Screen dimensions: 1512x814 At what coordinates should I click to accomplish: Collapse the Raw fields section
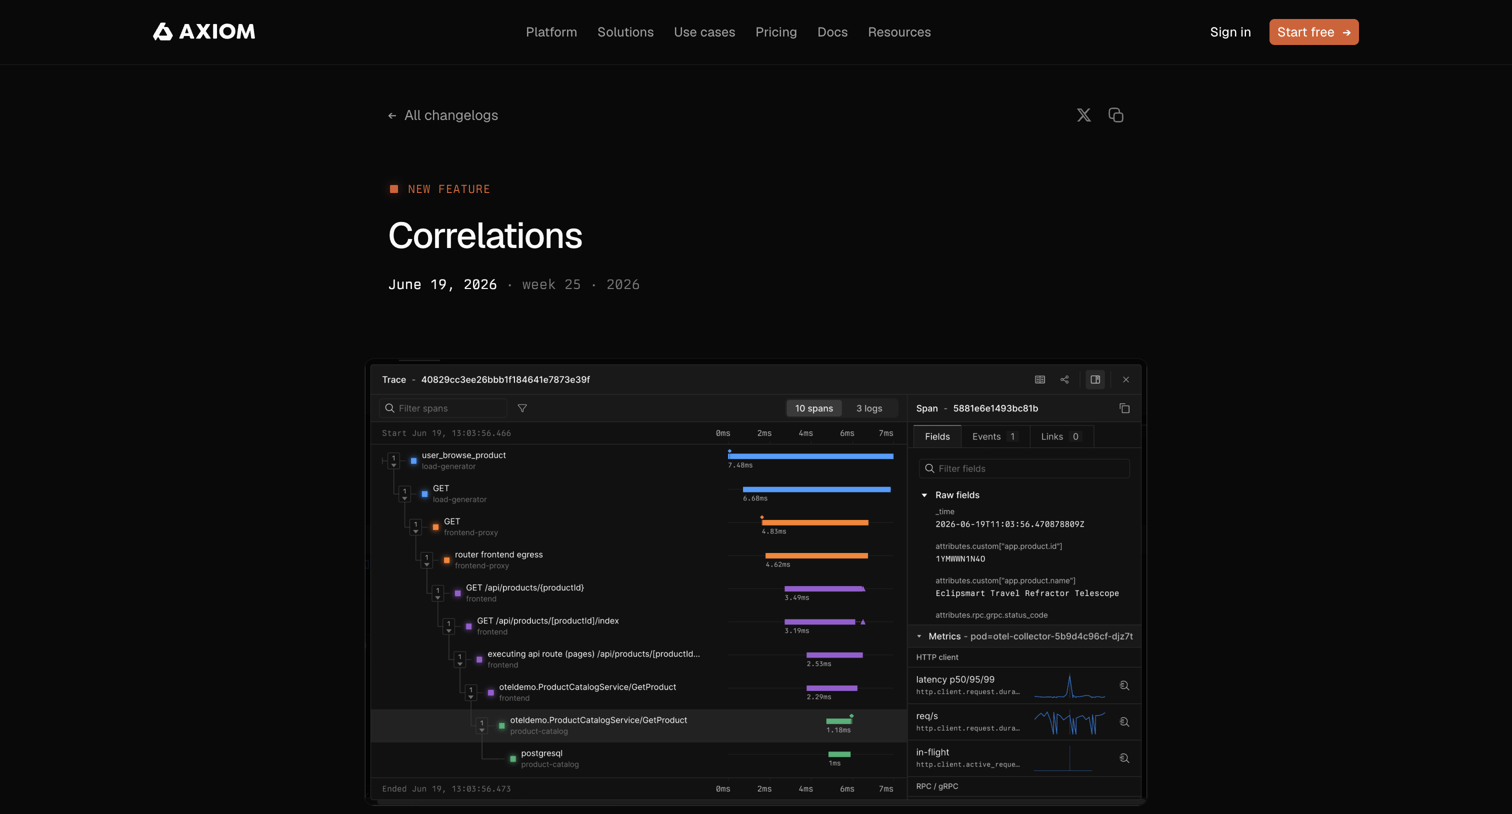925,495
